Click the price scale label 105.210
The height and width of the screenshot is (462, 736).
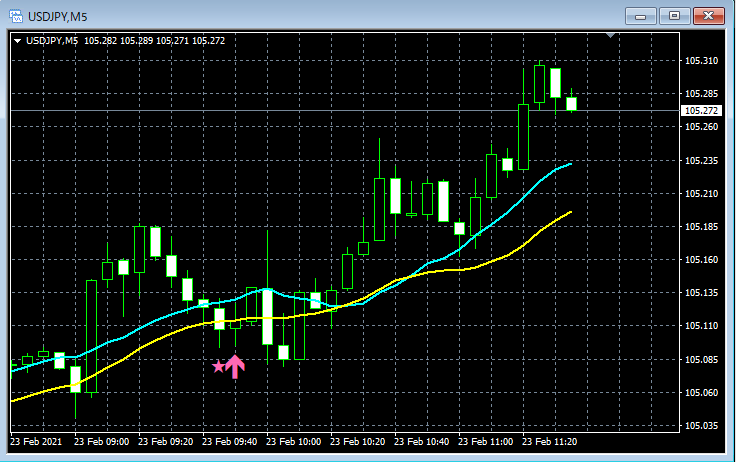[x=701, y=193]
